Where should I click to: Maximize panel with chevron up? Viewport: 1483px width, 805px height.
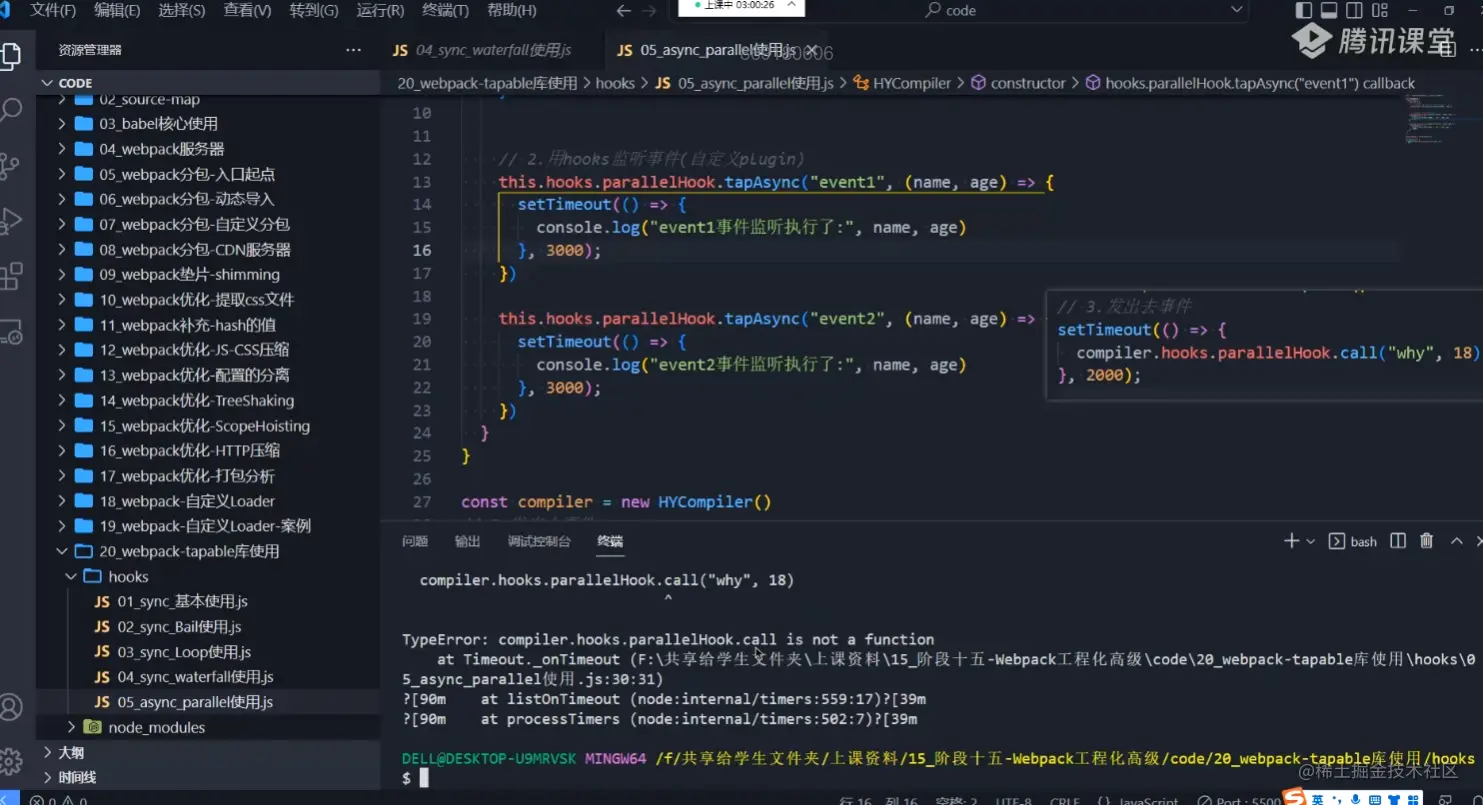[1456, 541]
